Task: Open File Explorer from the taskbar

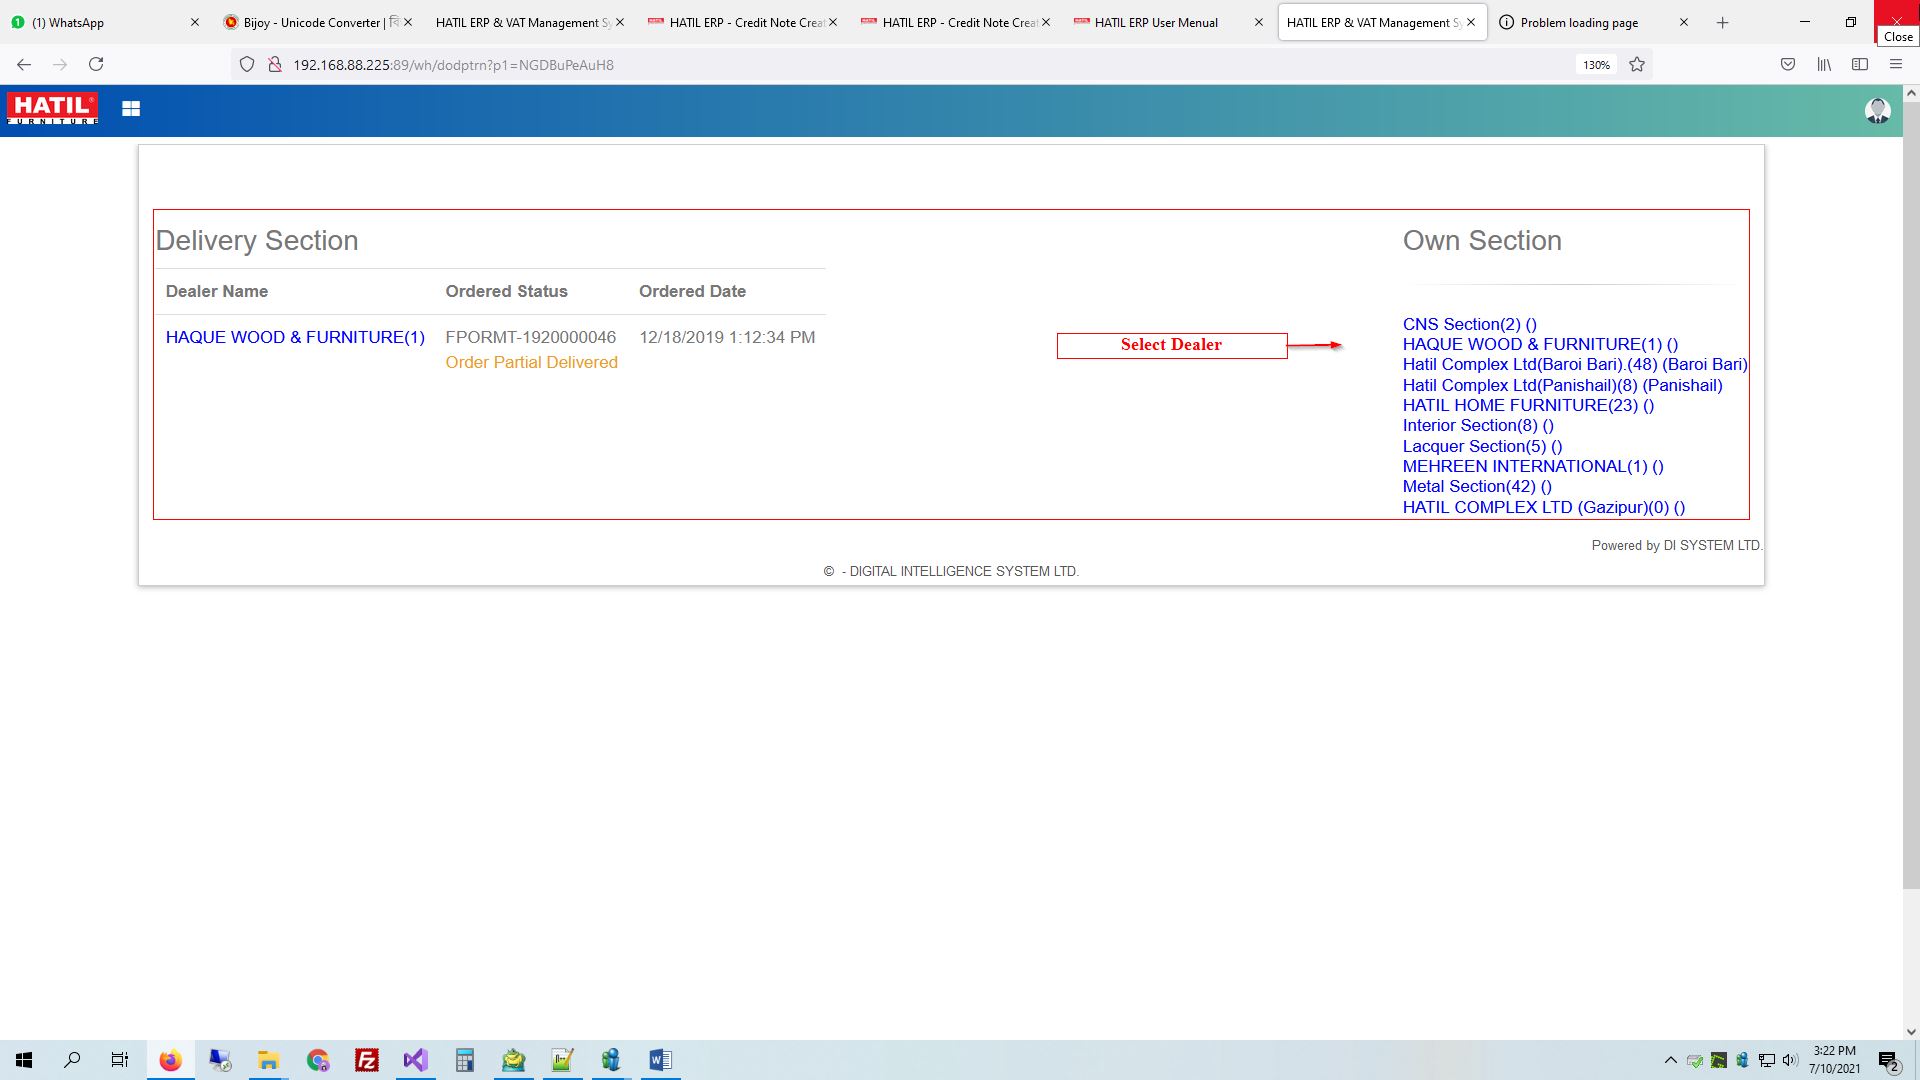Action: [268, 1060]
